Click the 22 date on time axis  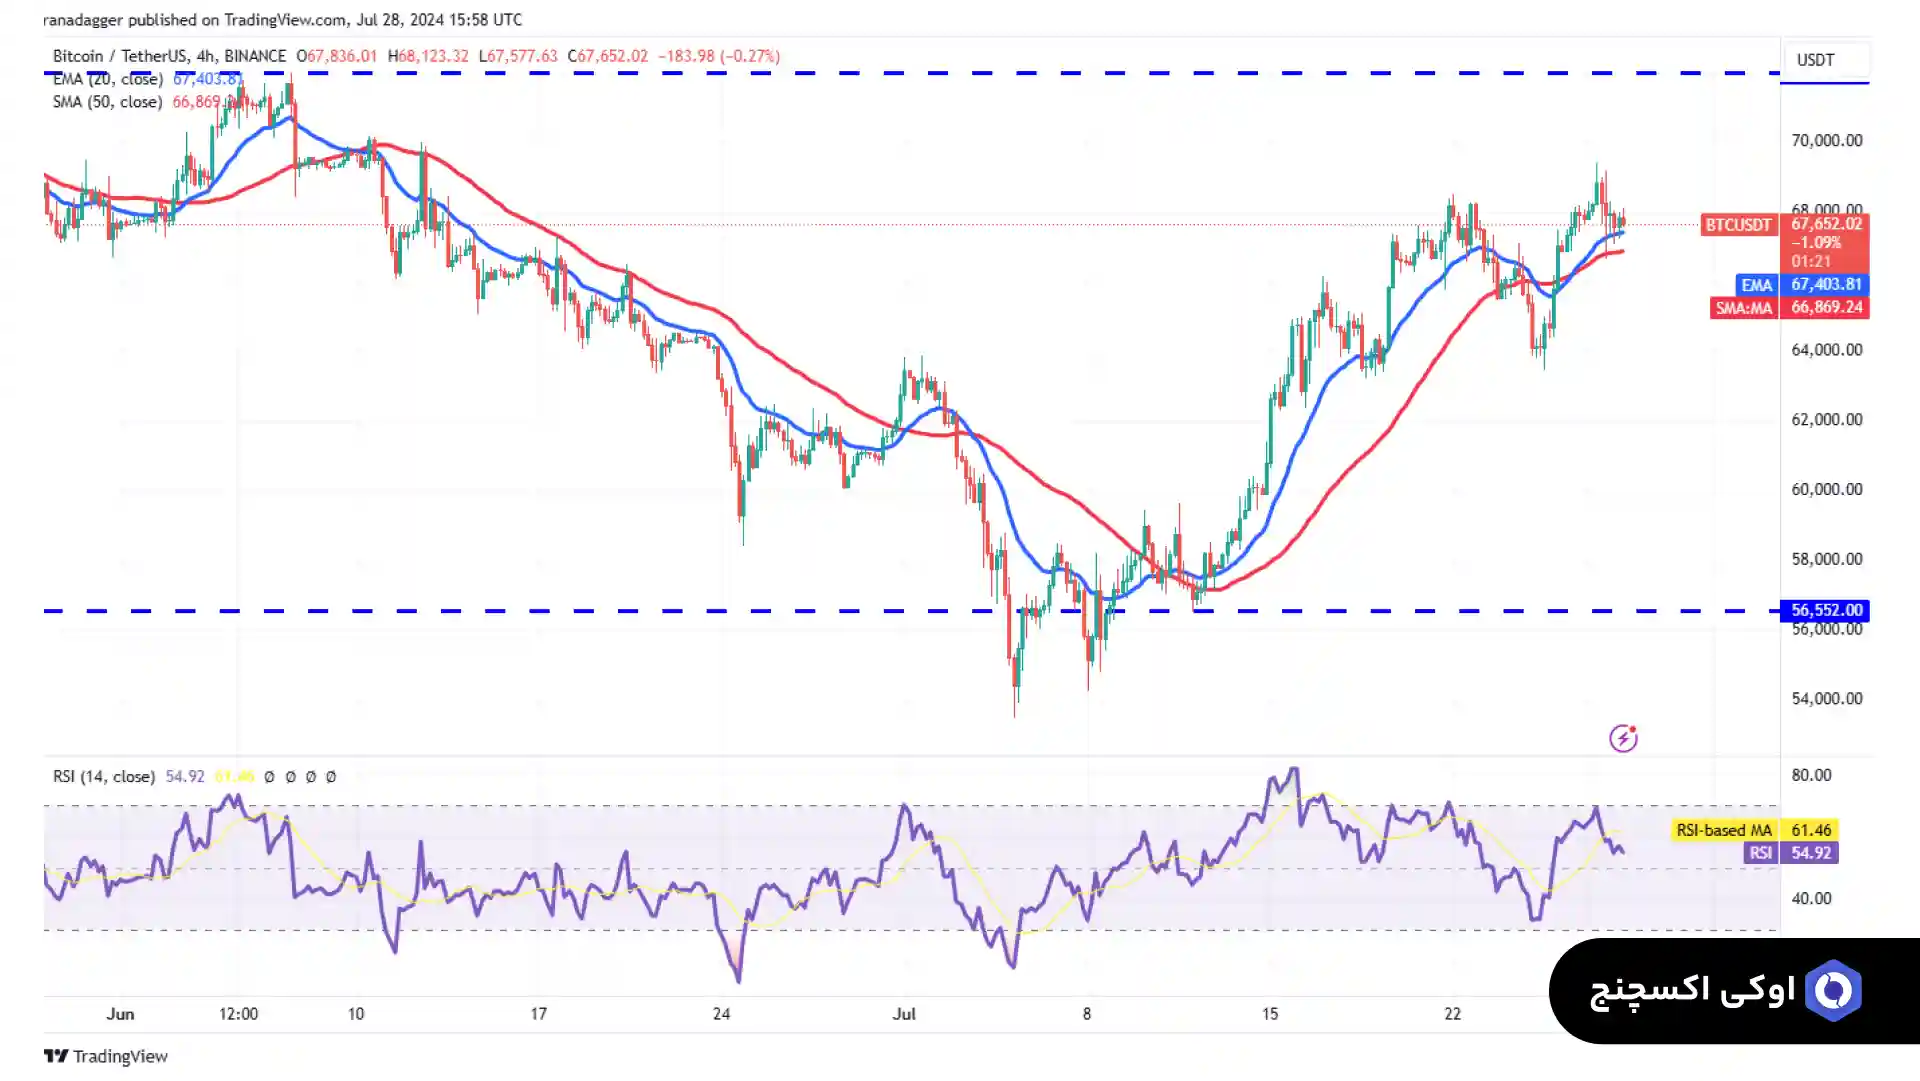point(1452,1014)
